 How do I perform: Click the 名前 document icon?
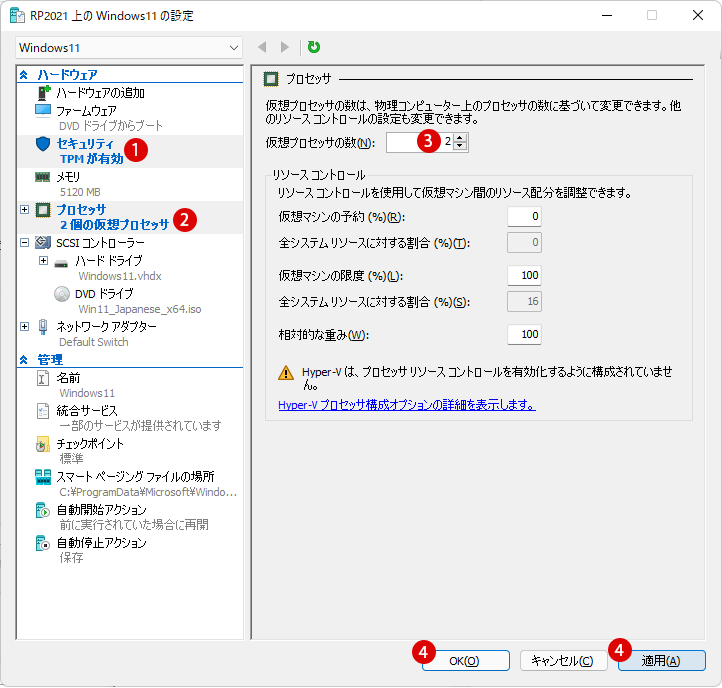pos(43,379)
